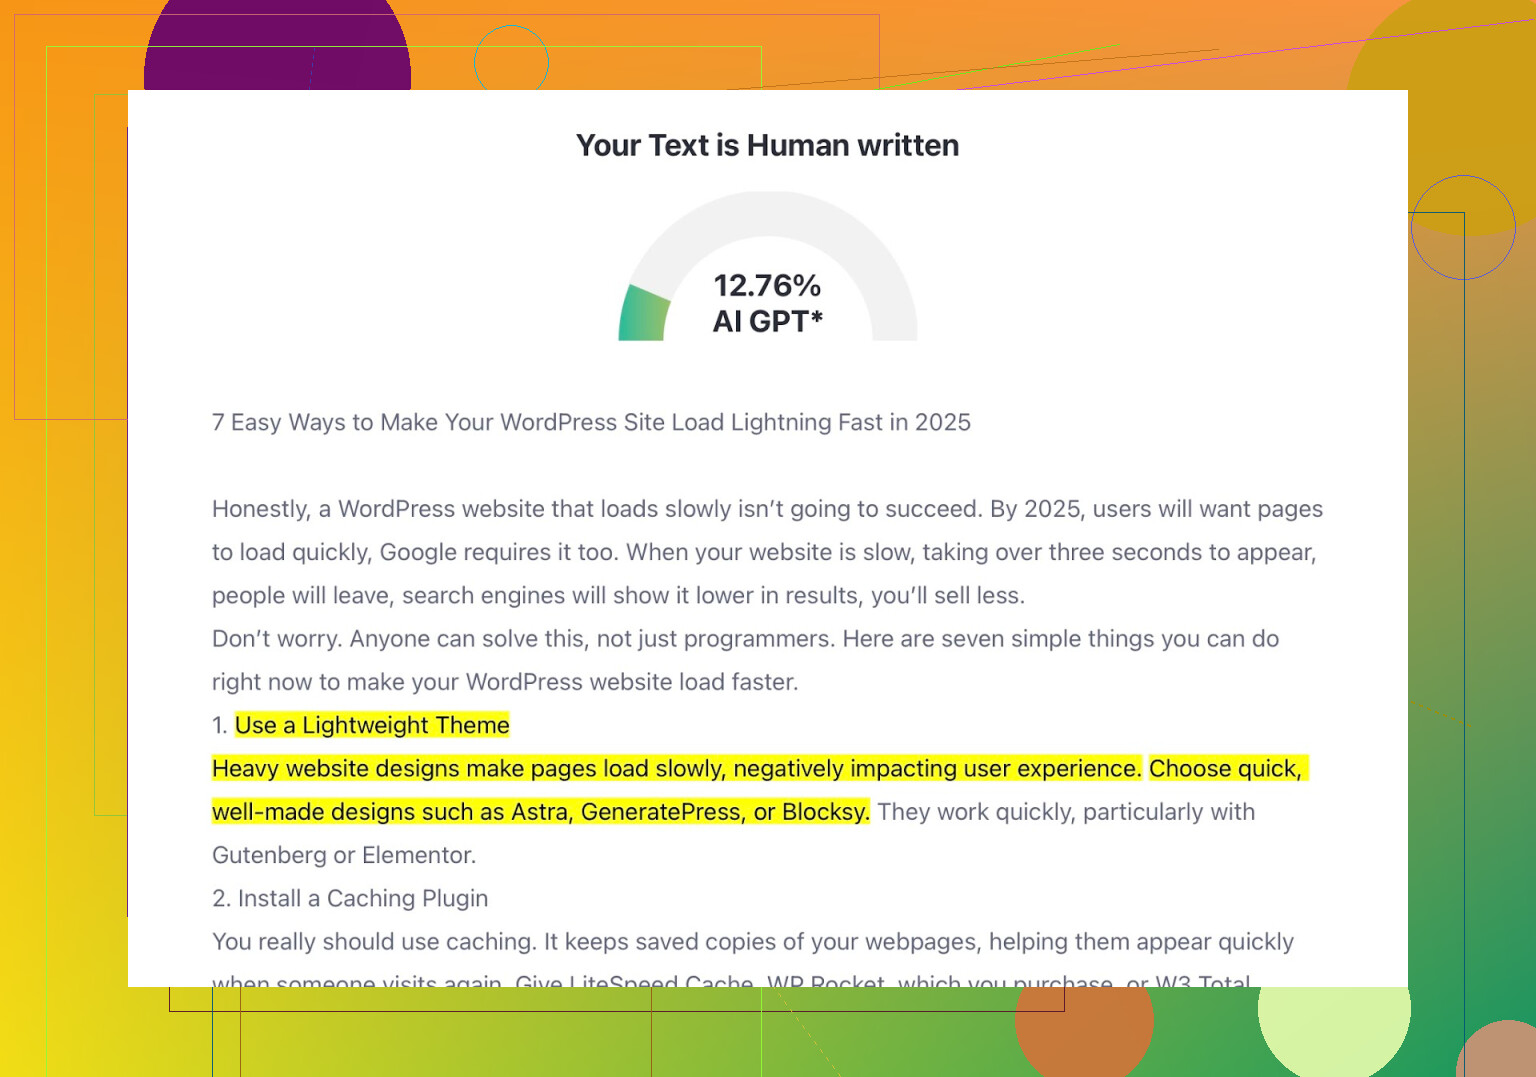Image resolution: width=1536 pixels, height=1077 pixels.
Task: Click the 12.76% score readout
Action: [767, 286]
